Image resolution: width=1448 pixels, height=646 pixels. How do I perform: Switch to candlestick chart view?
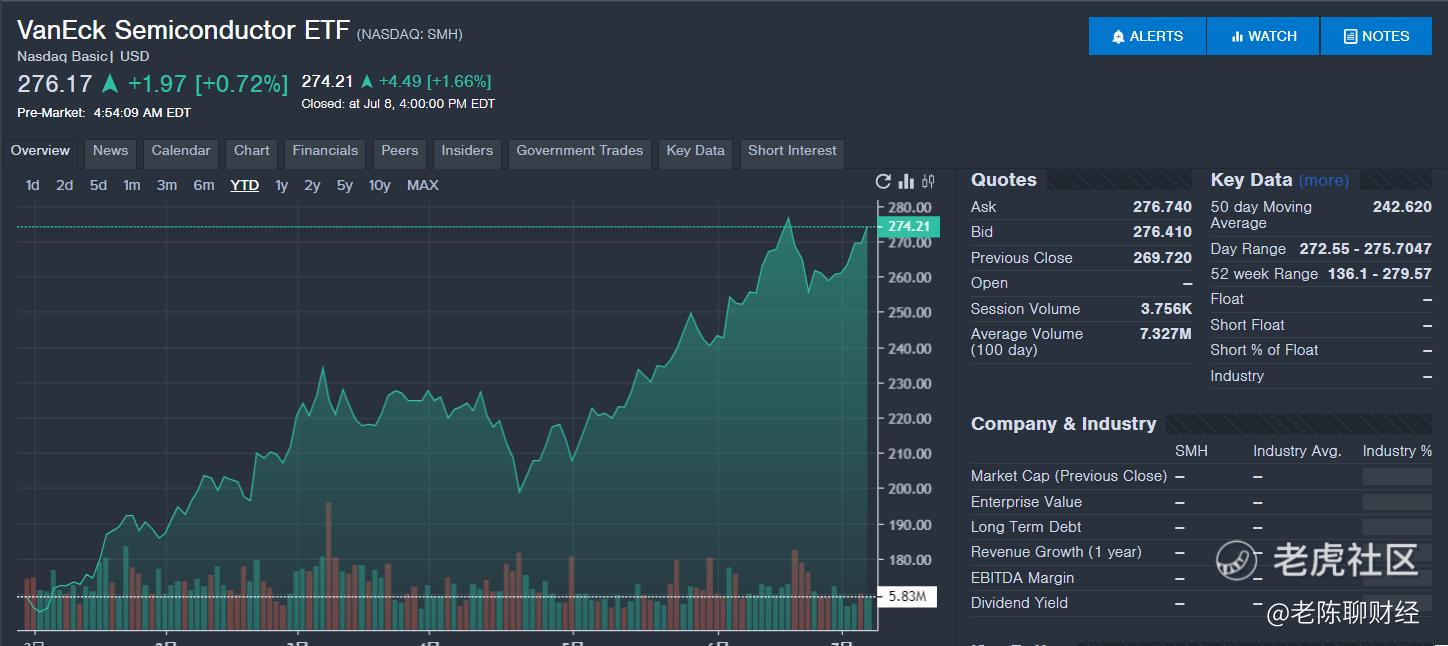click(x=929, y=181)
